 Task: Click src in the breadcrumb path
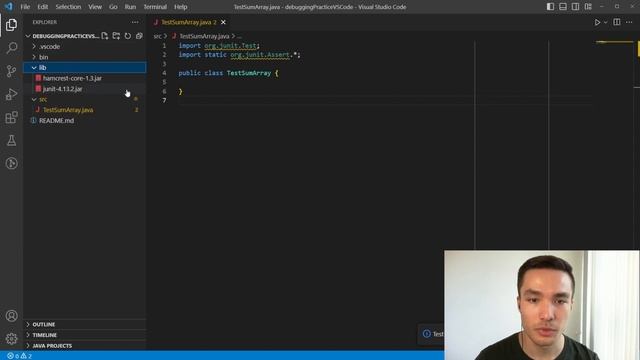158,36
